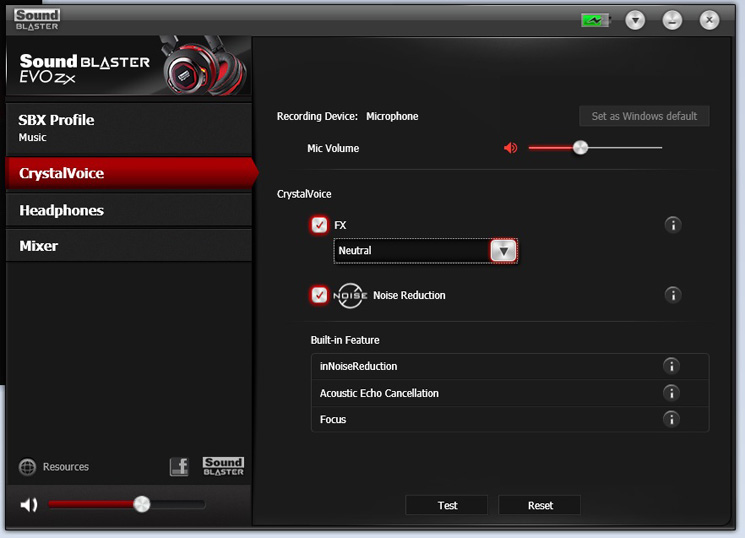Open the SBX Profile section

pyautogui.click(x=129, y=128)
